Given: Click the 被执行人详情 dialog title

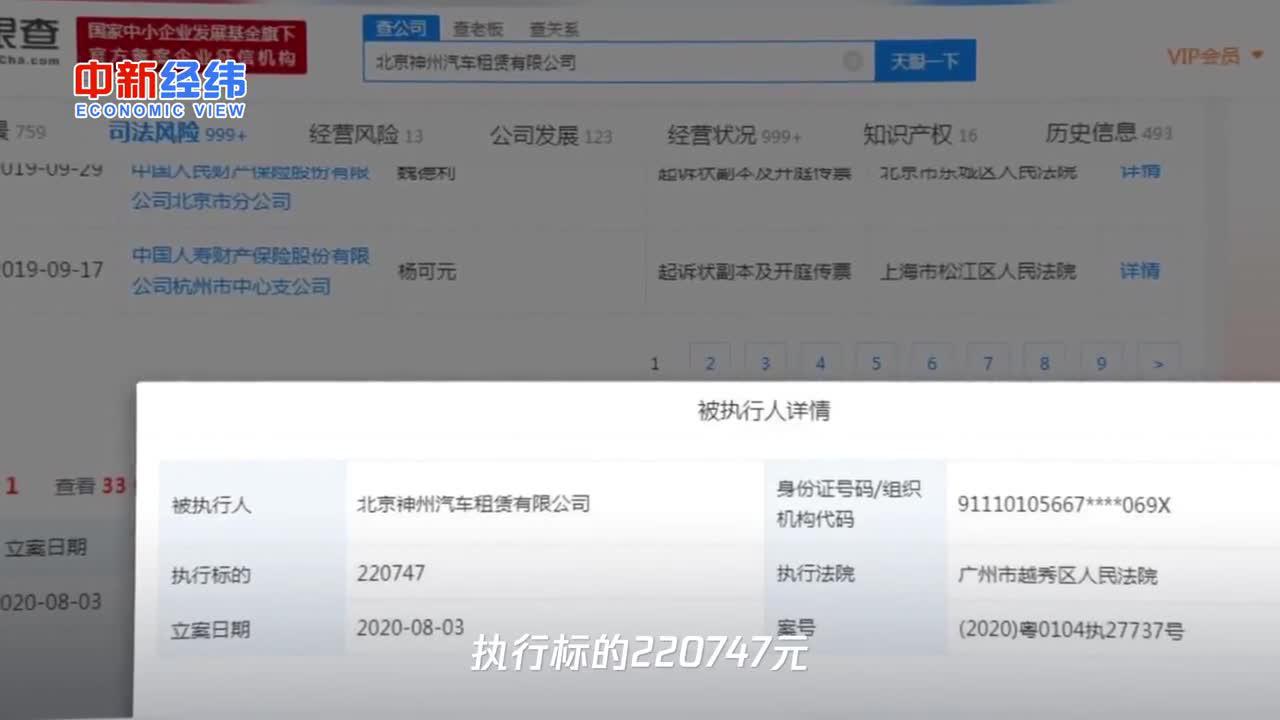Looking at the screenshot, I should 763,410.
